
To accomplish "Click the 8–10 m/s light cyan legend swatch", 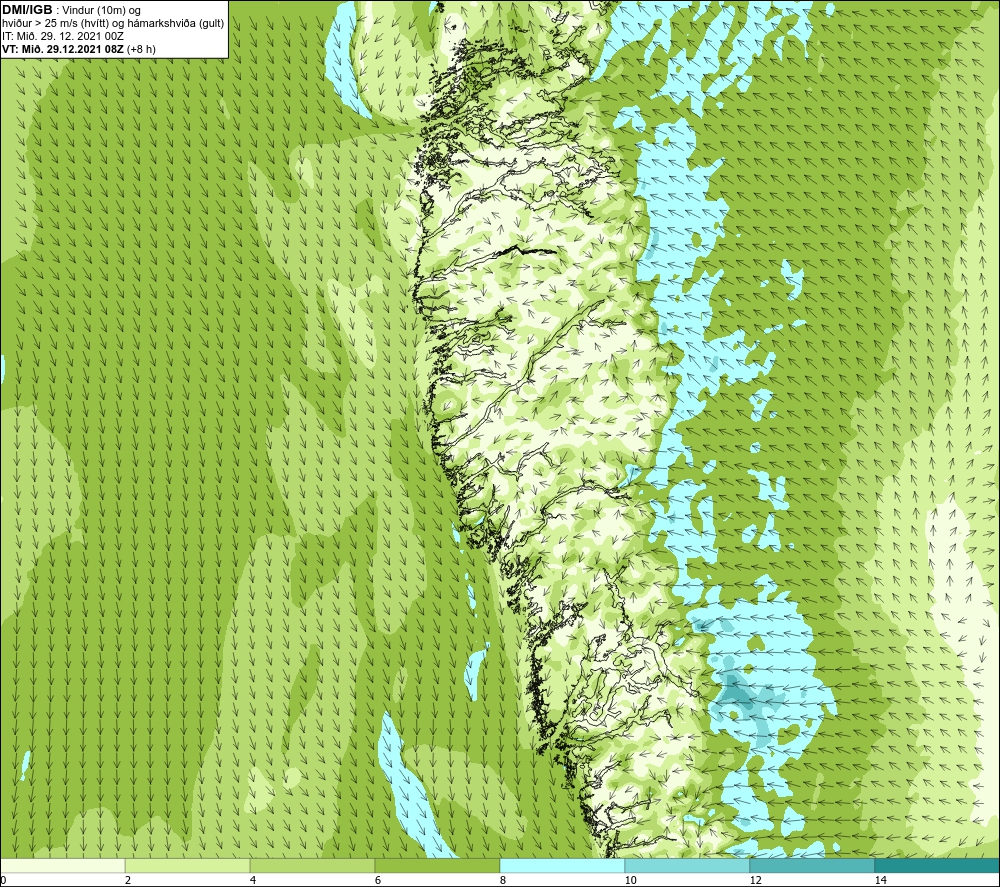I will [562, 865].
